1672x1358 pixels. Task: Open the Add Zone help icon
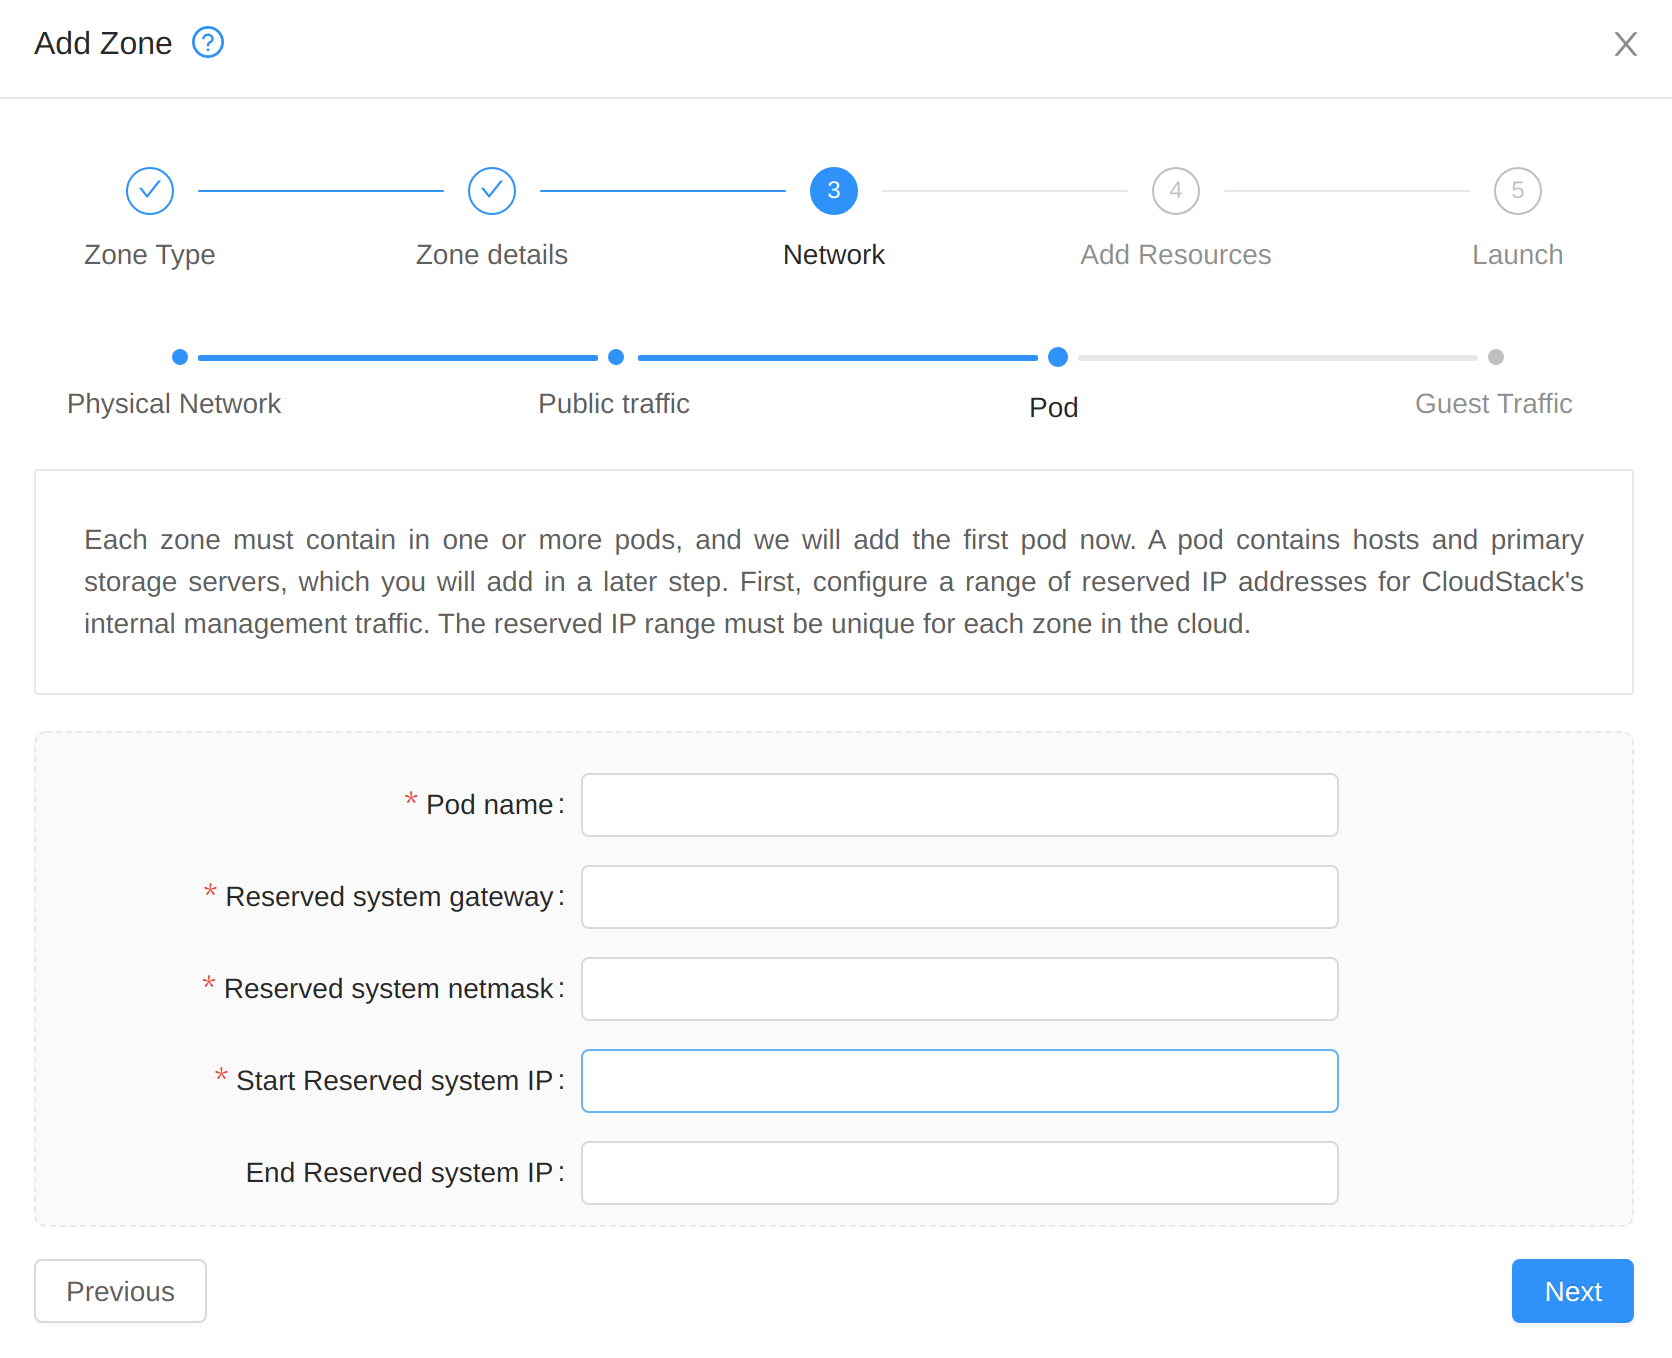(x=208, y=43)
